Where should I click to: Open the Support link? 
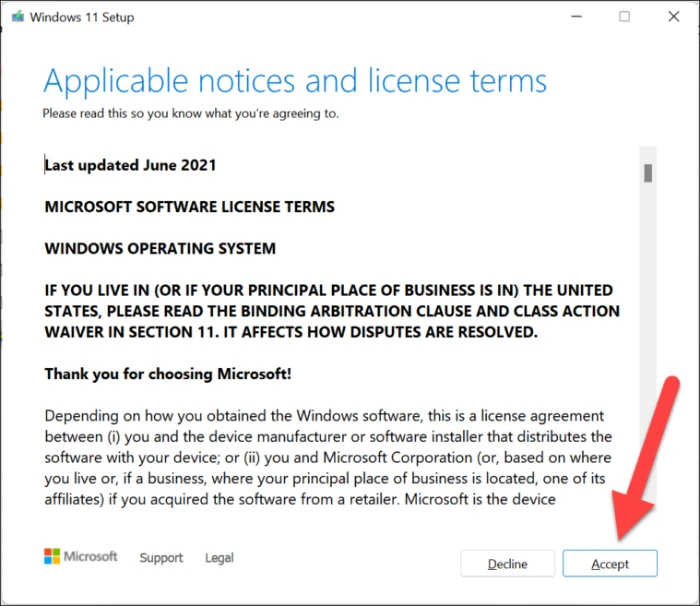[x=161, y=557]
